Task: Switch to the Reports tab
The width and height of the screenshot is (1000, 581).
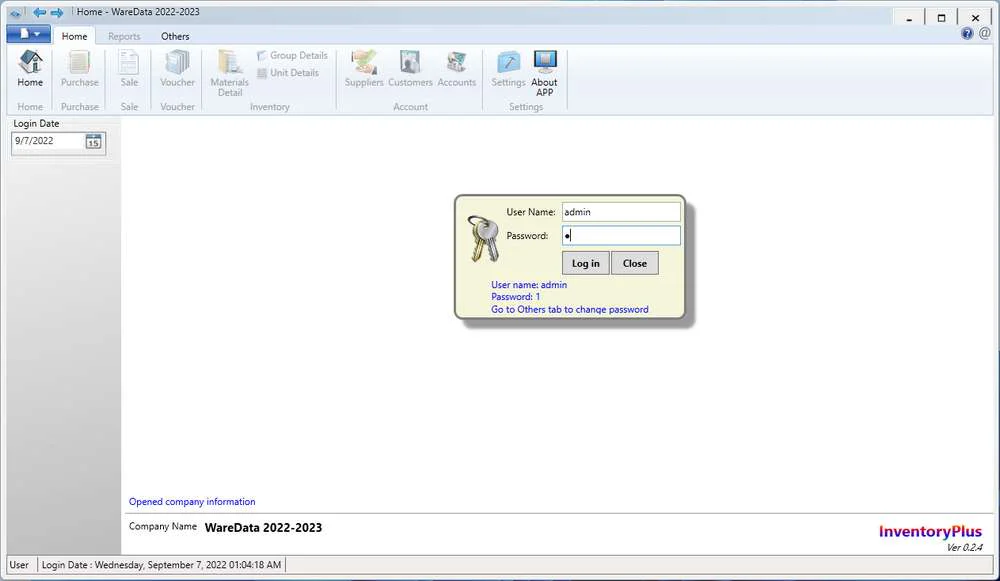Action: click(x=124, y=35)
